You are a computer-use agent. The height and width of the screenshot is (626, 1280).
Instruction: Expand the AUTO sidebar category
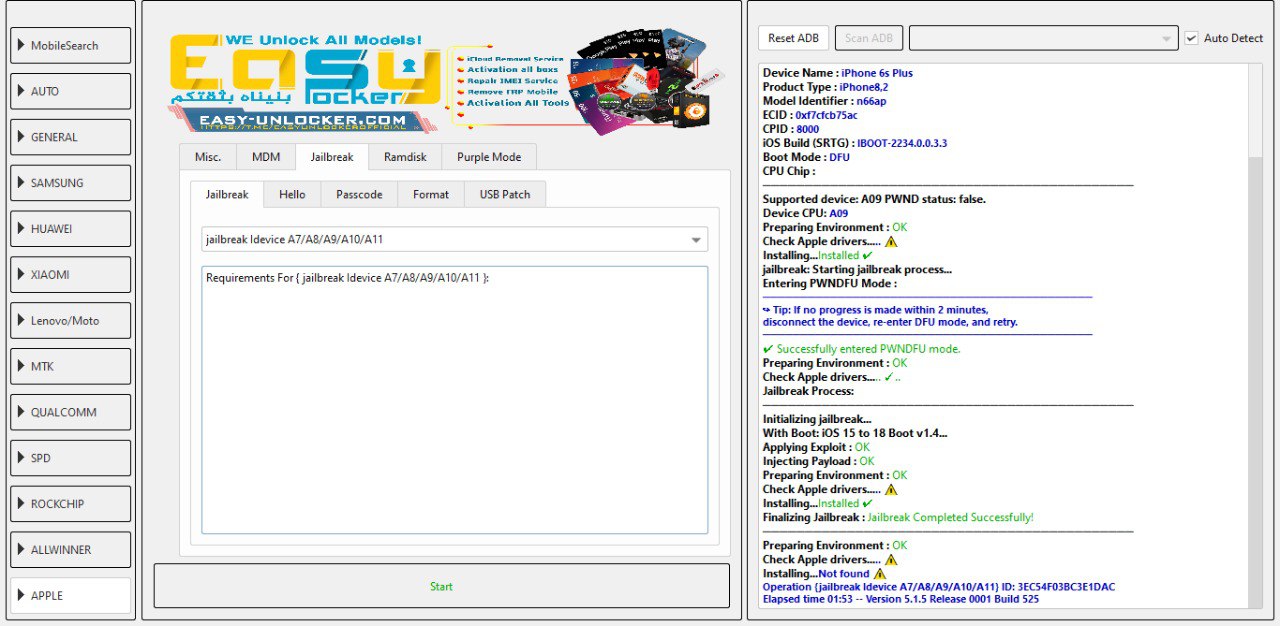coord(71,91)
